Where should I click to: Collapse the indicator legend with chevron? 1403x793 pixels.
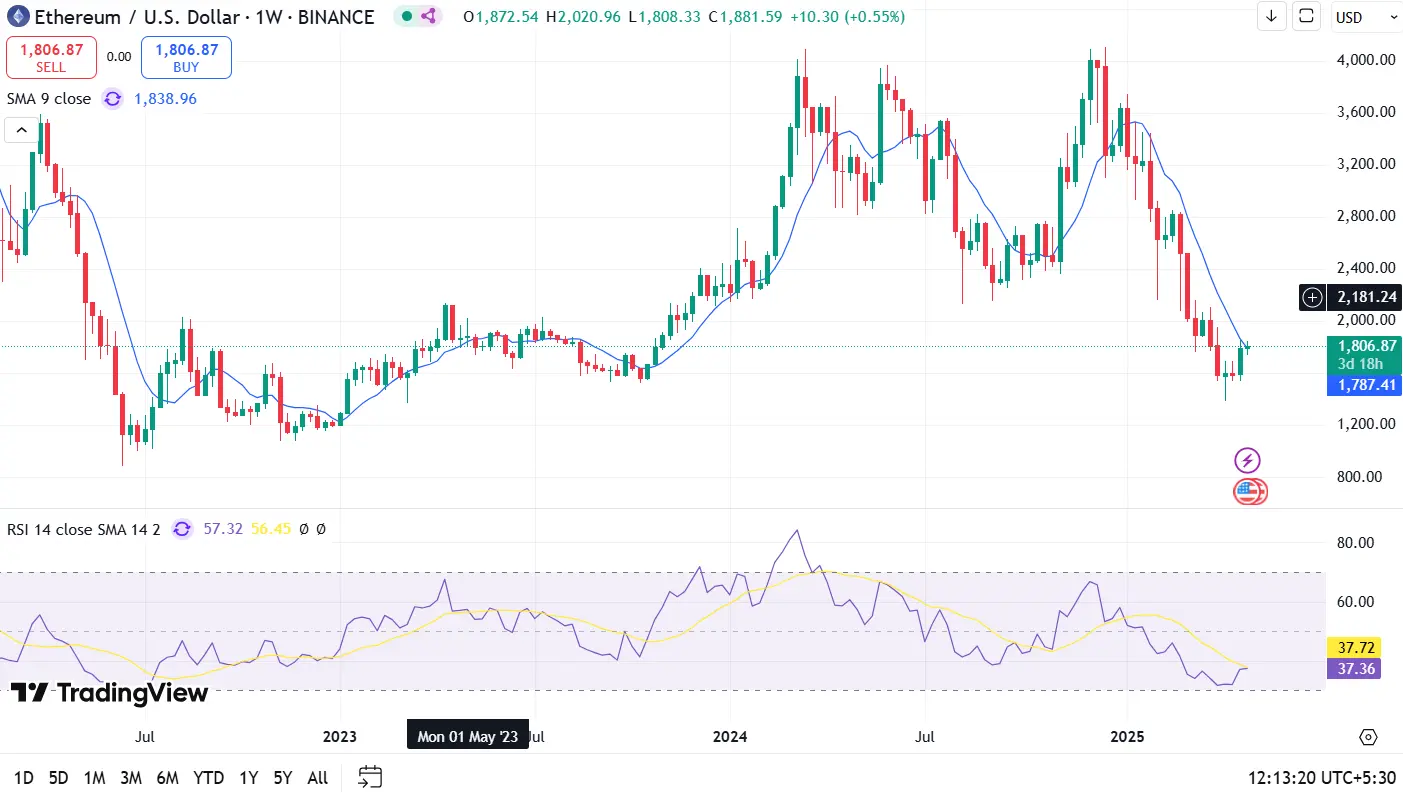click(20, 130)
